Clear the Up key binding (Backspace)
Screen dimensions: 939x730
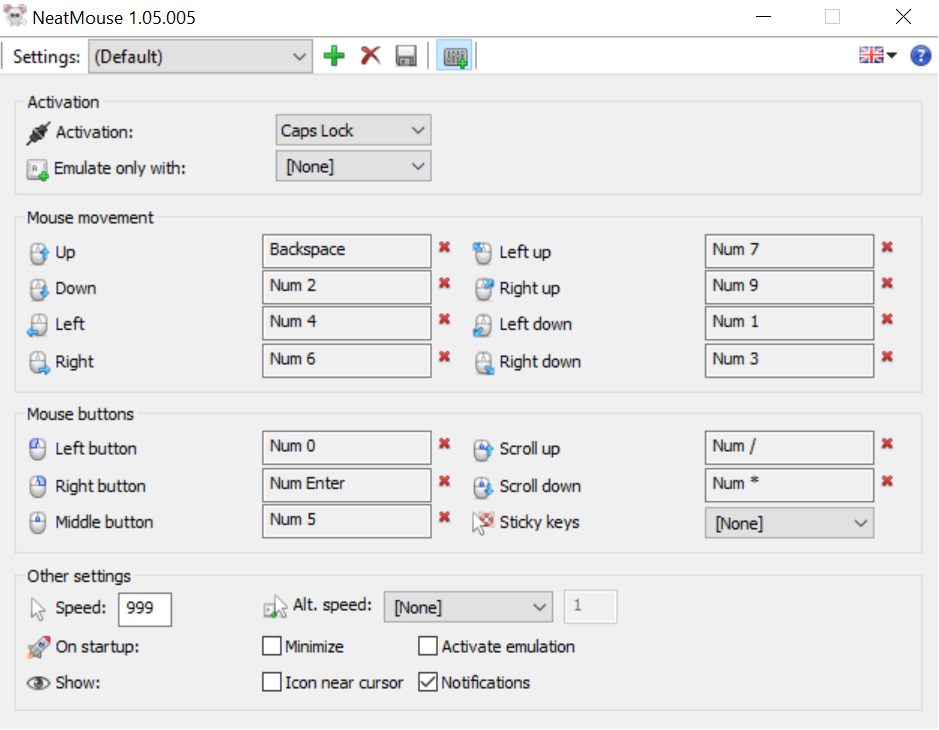444,247
